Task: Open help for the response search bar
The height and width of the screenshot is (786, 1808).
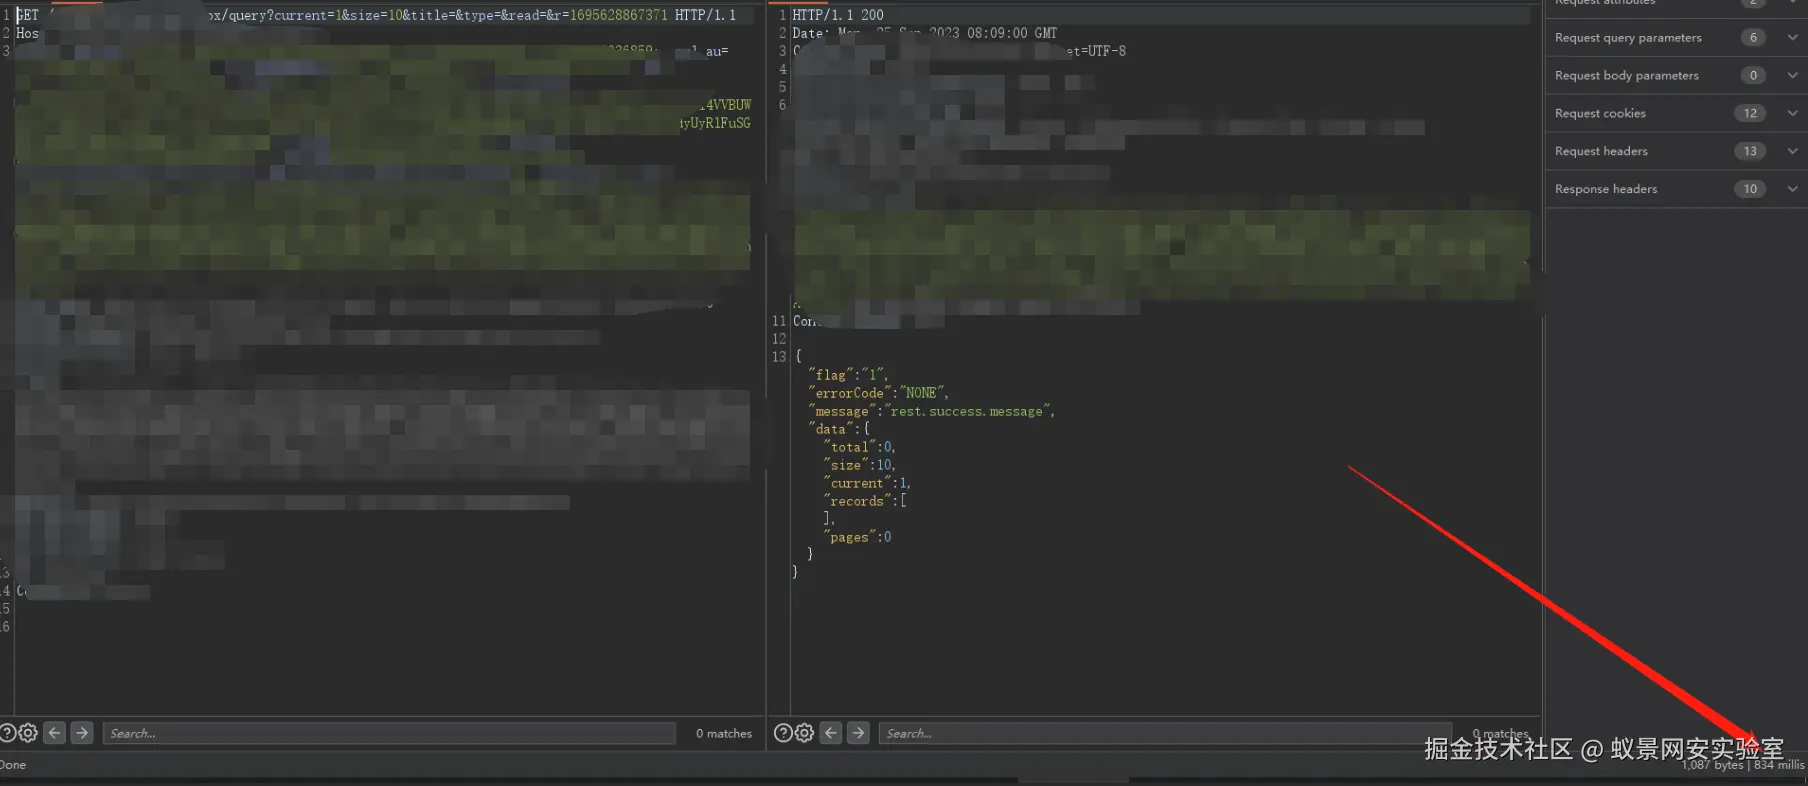Action: tap(783, 733)
